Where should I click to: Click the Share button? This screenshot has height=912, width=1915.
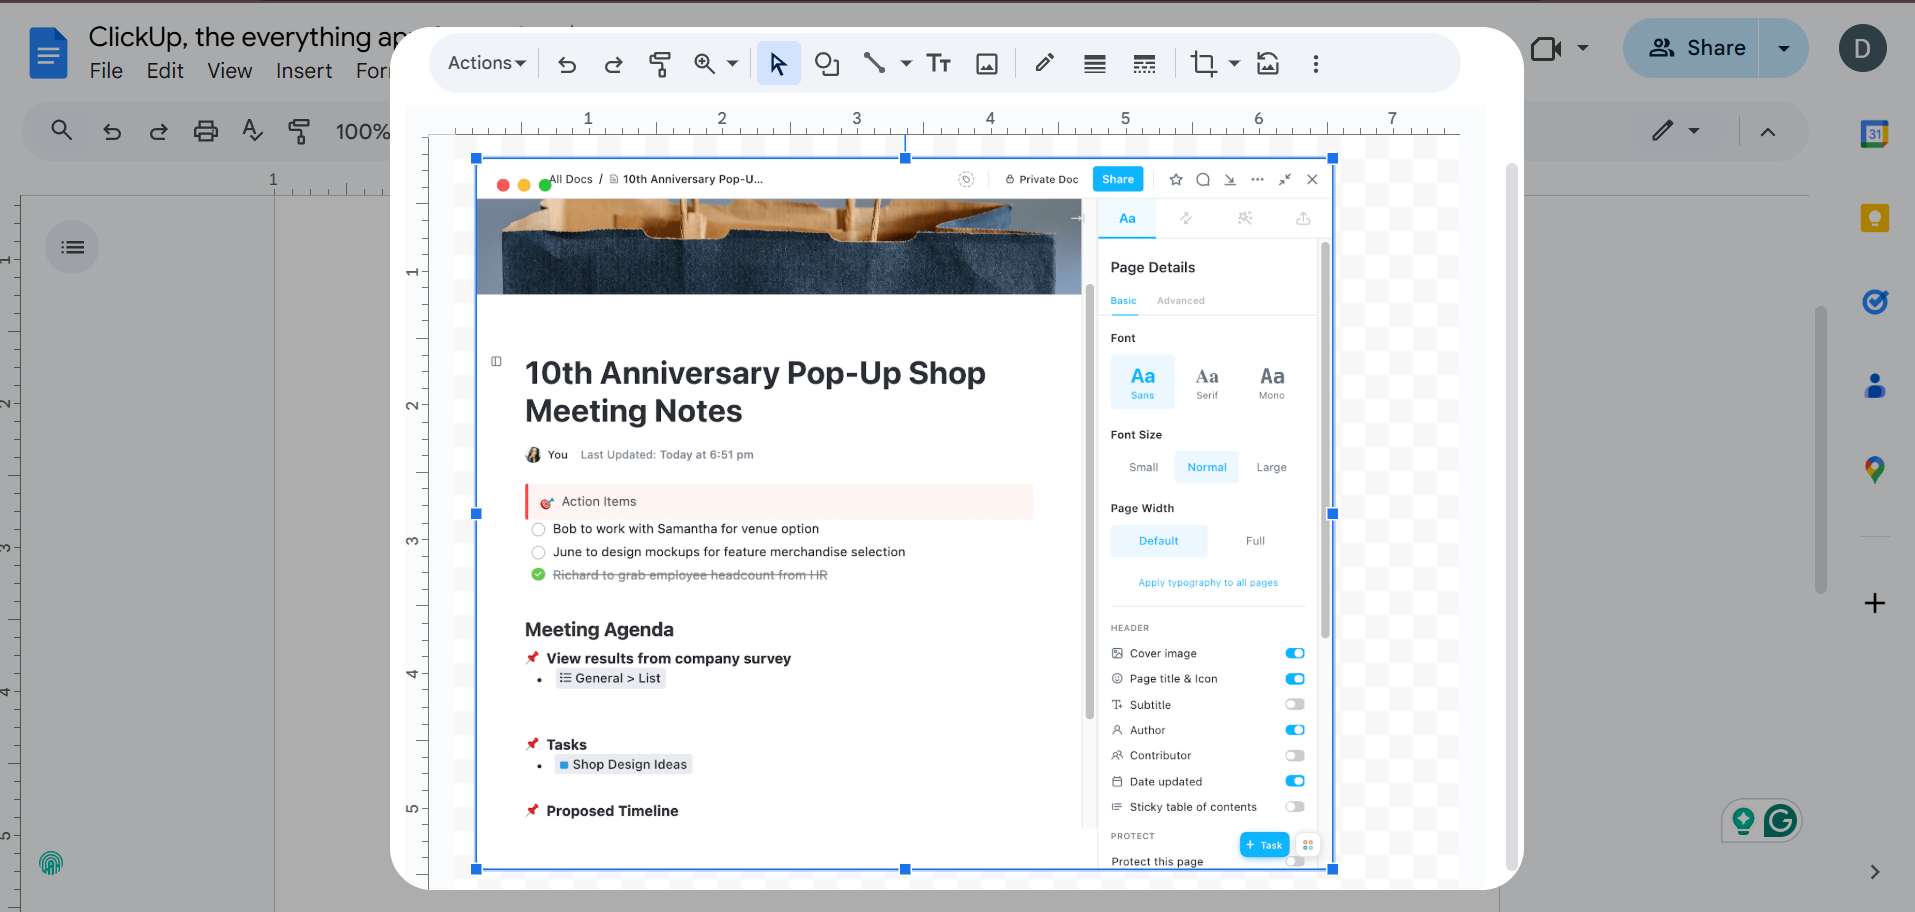[1708, 47]
